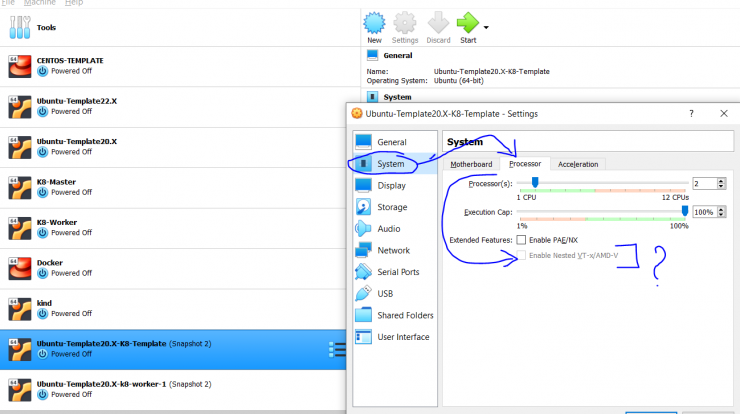
Task: Switch to the Motherboard tab
Action: point(471,164)
